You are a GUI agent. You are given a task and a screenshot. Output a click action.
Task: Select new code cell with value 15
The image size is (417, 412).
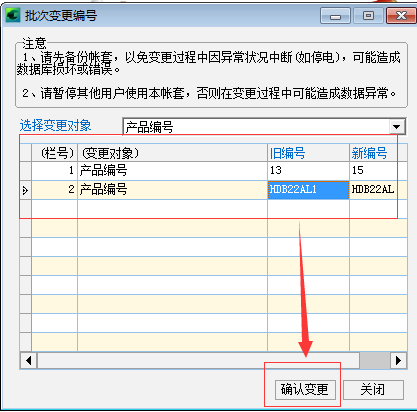click(374, 171)
